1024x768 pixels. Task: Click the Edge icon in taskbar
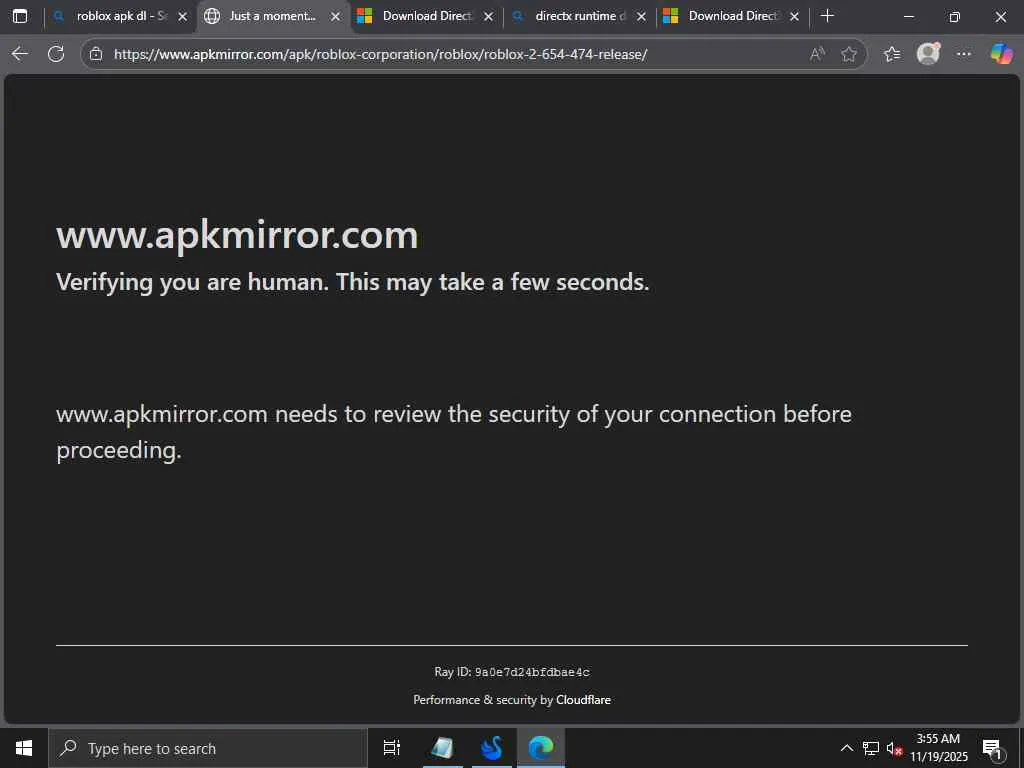pyautogui.click(x=541, y=748)
